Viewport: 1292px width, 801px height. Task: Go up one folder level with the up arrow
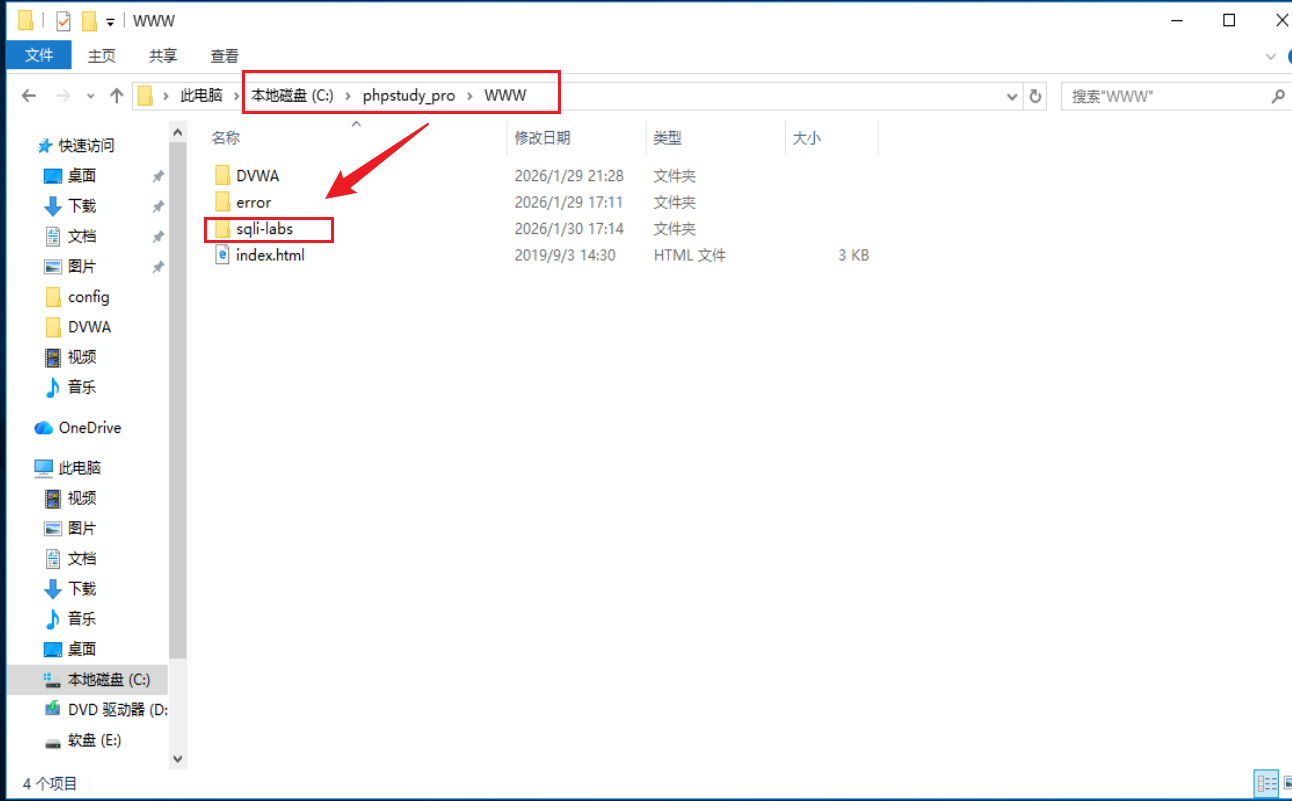[117, 96]
